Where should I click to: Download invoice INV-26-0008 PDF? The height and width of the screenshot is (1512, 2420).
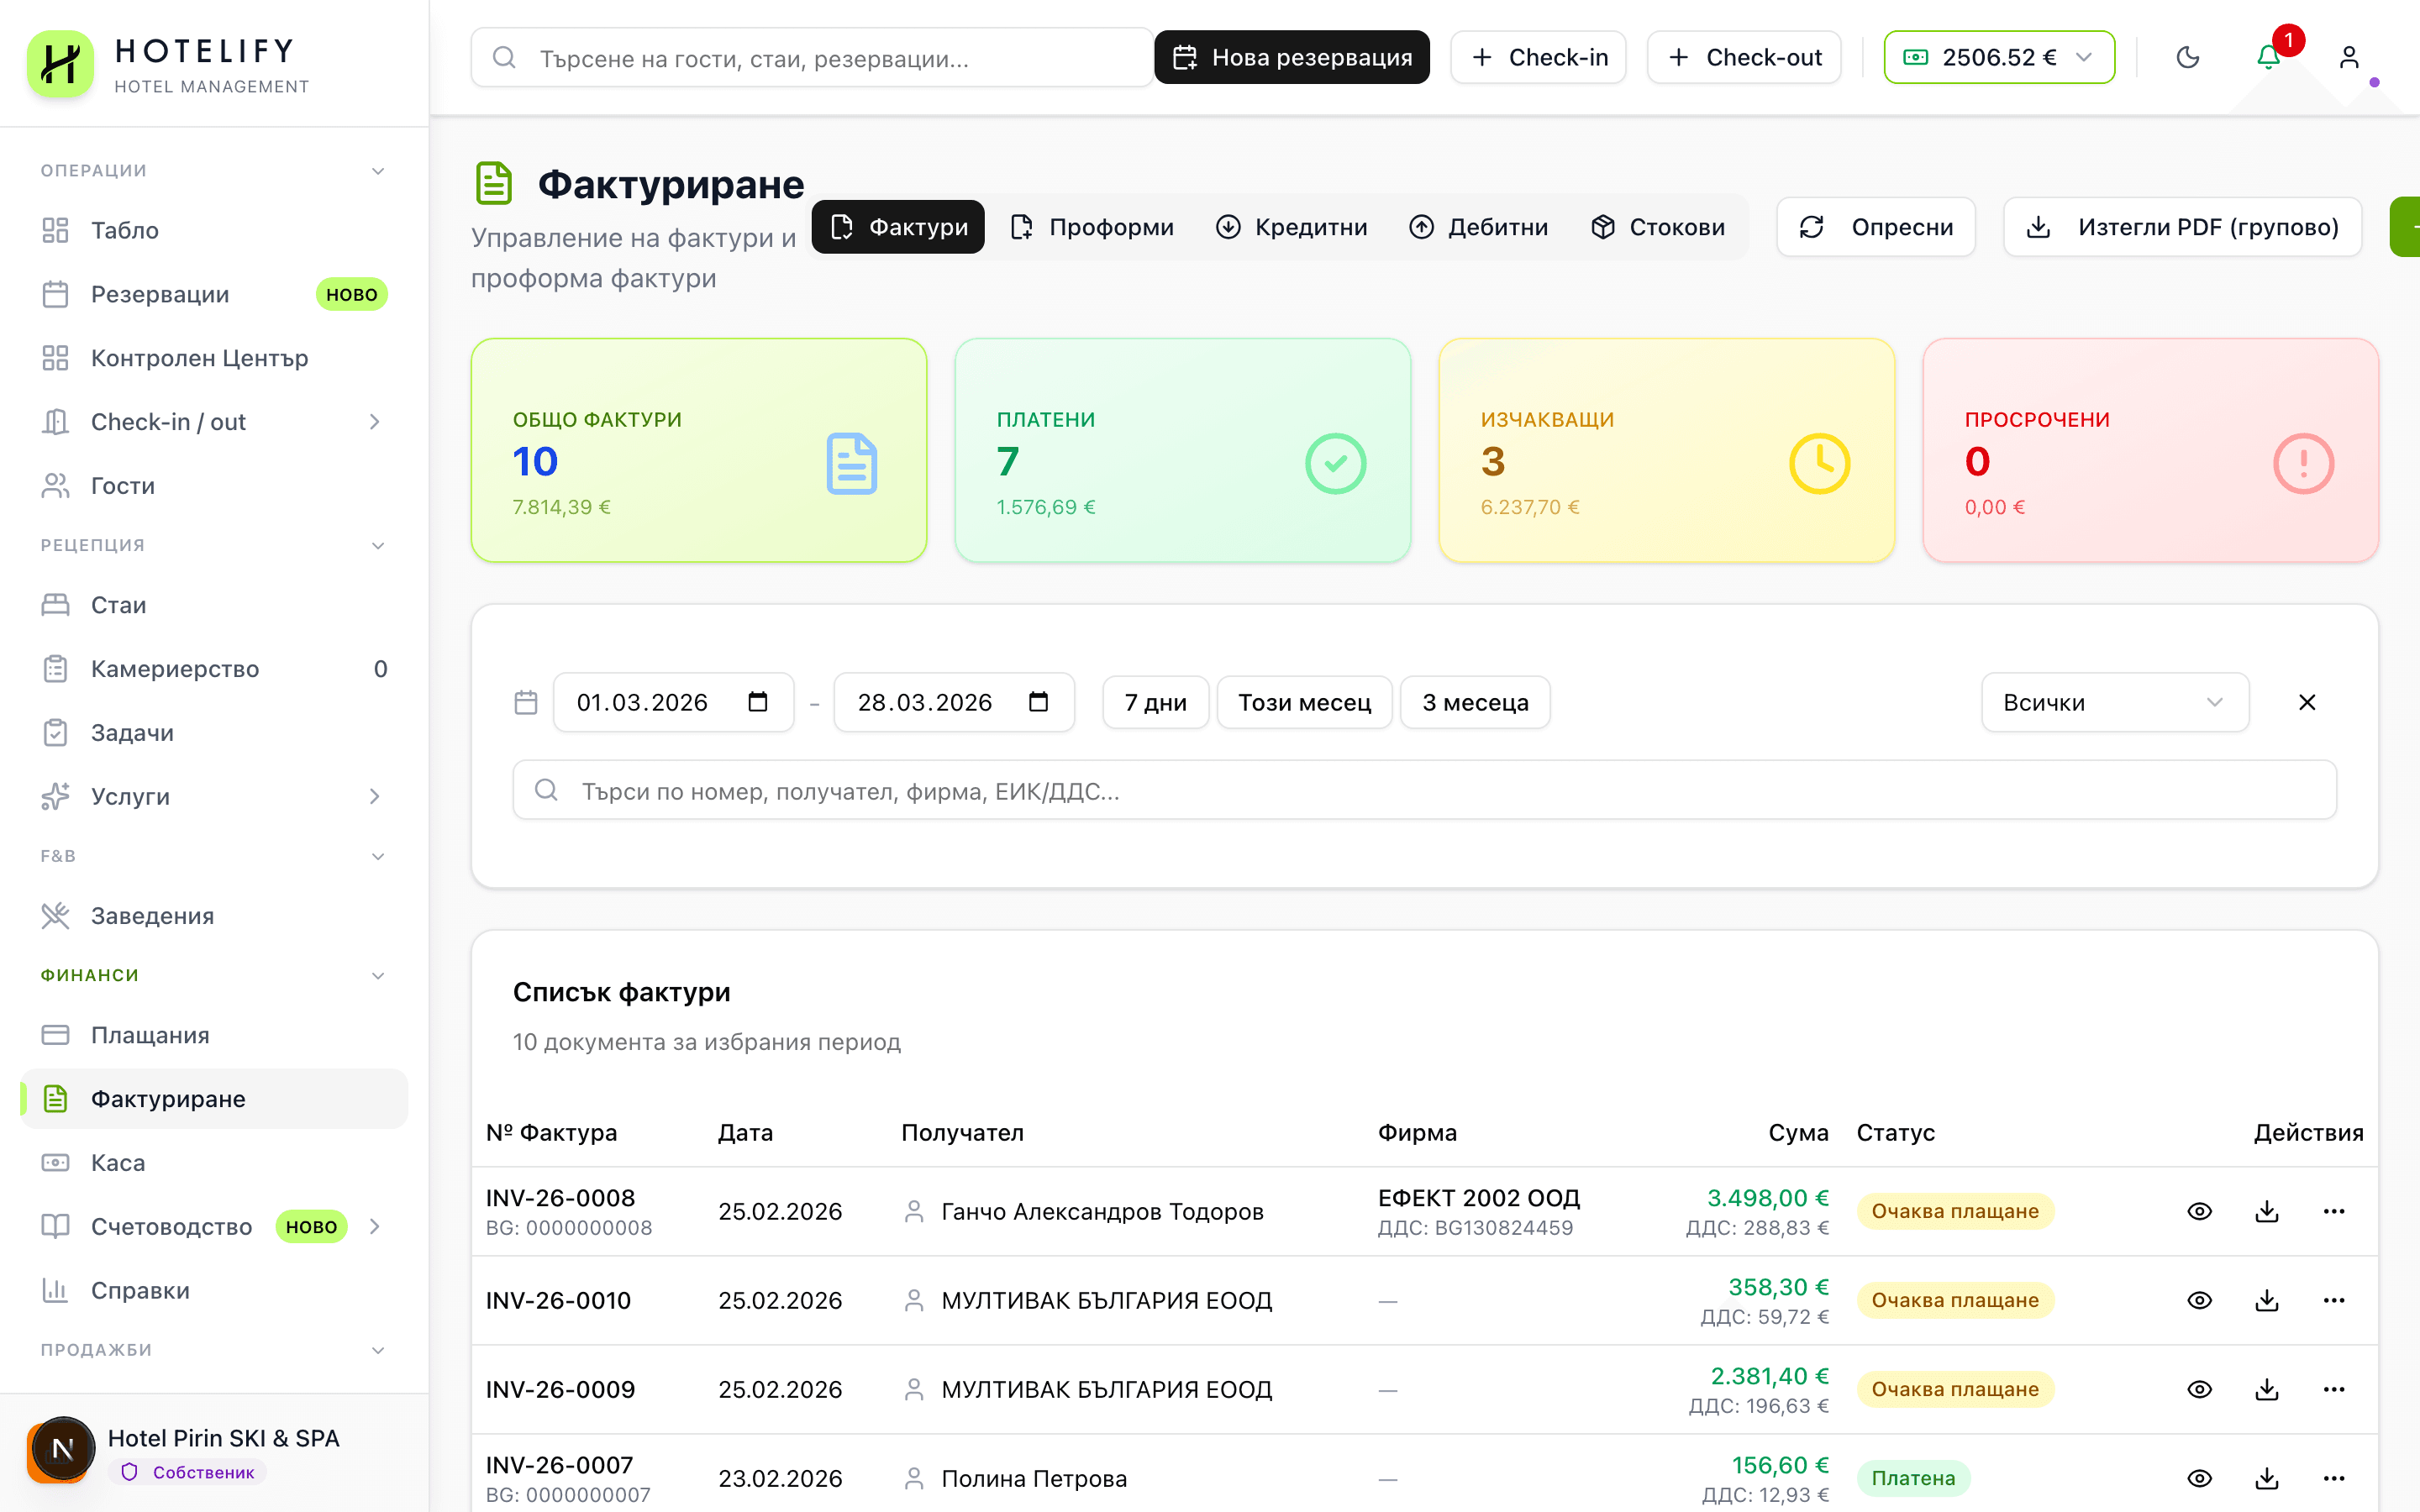point(2266,1211)
